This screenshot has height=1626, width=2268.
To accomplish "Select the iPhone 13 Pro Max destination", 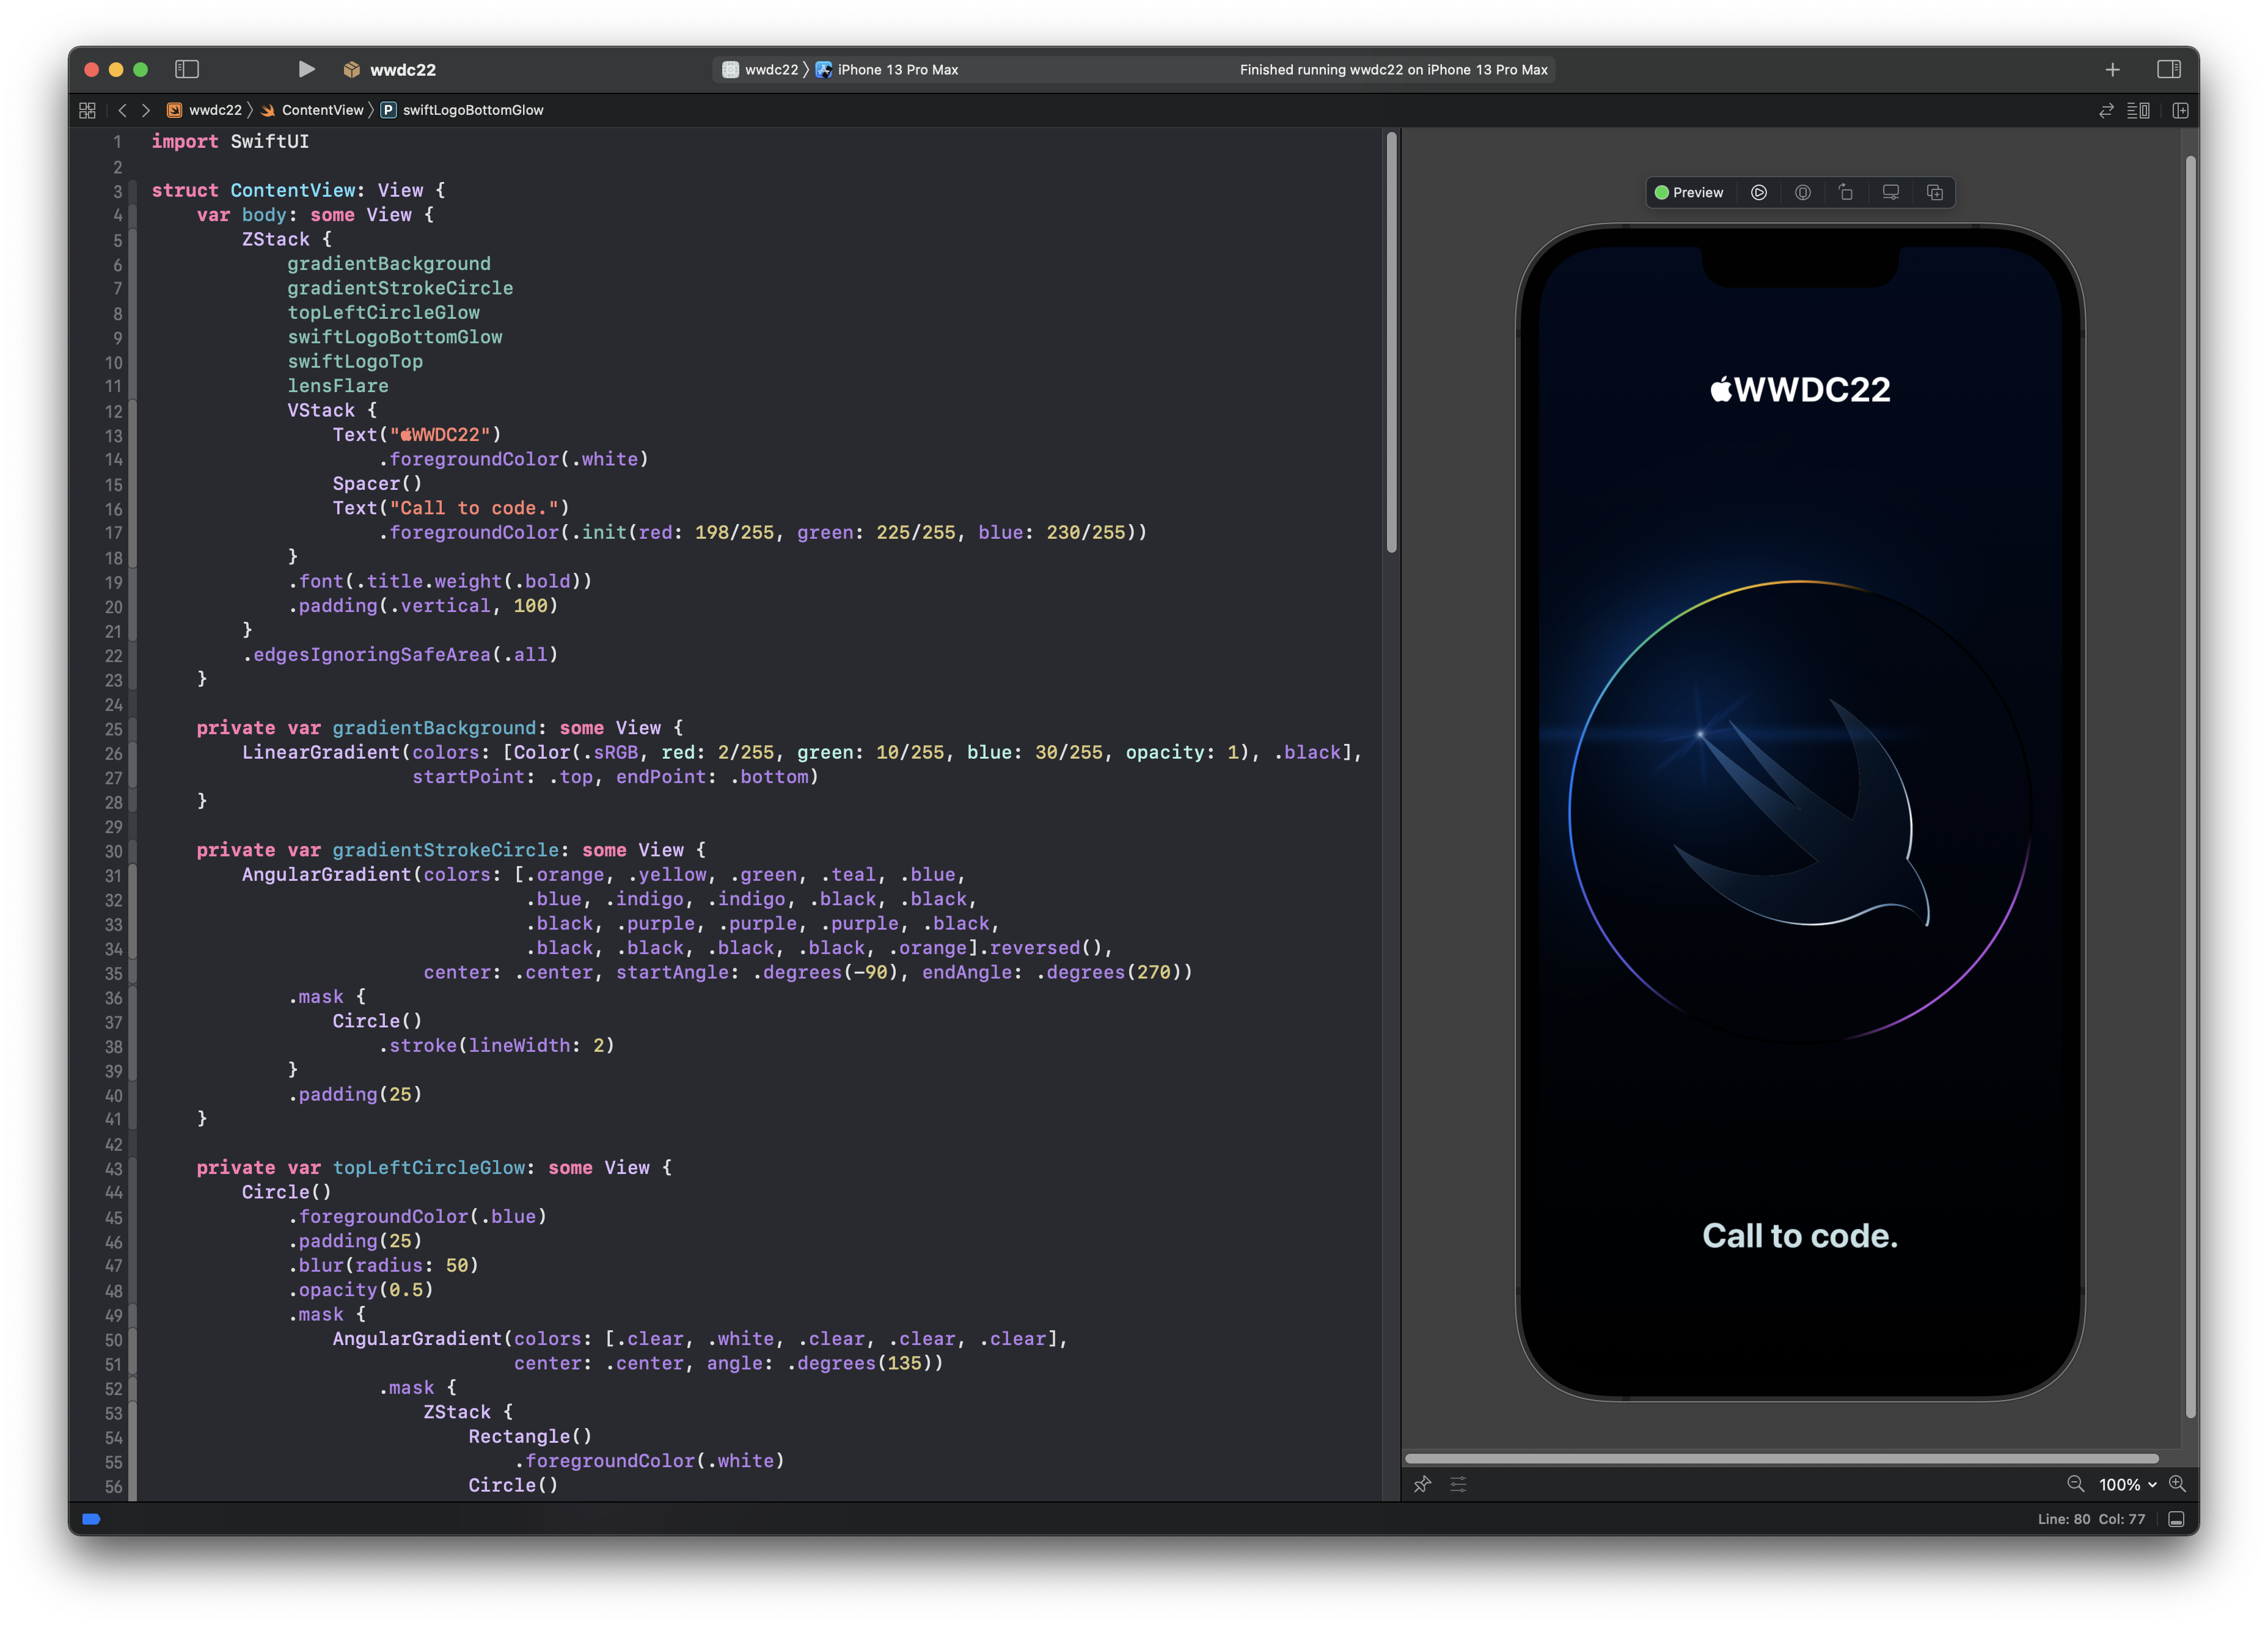I will [x=896, y=69].
